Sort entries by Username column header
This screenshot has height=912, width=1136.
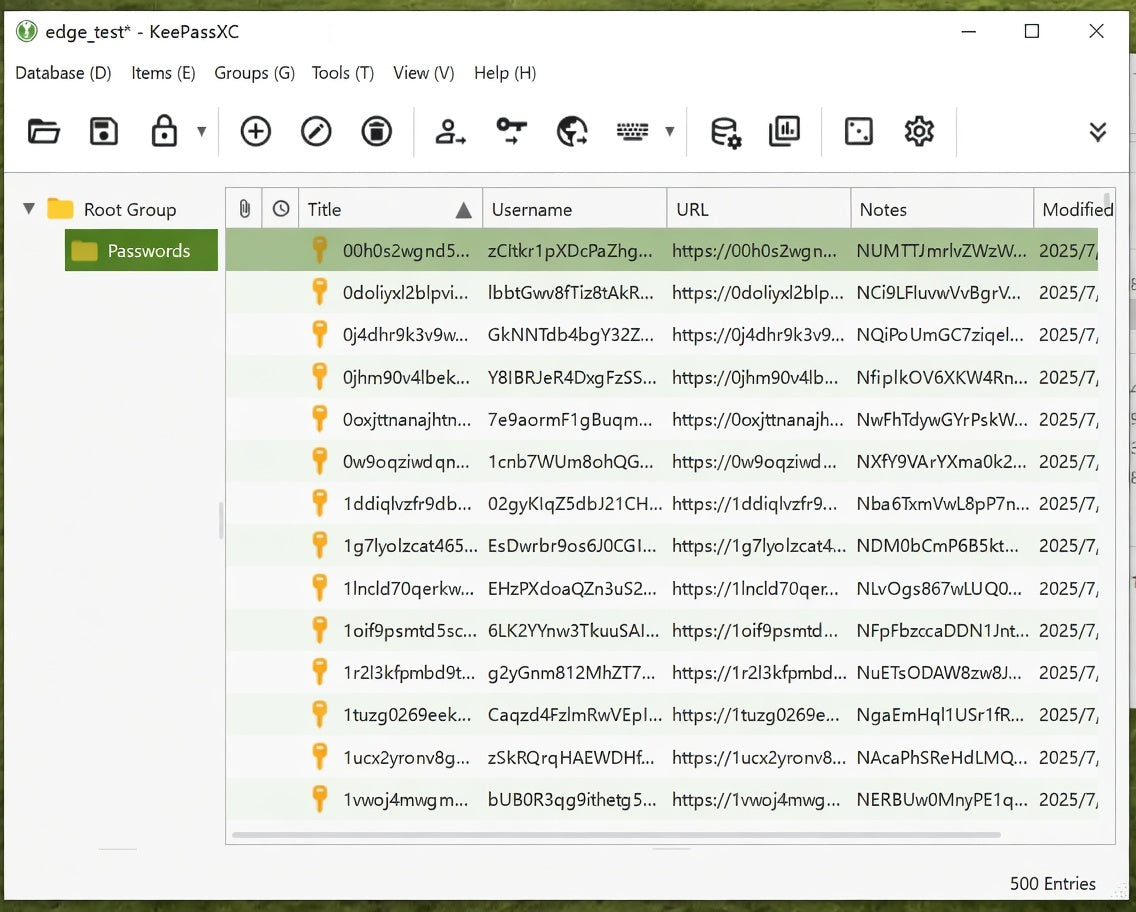575,209
